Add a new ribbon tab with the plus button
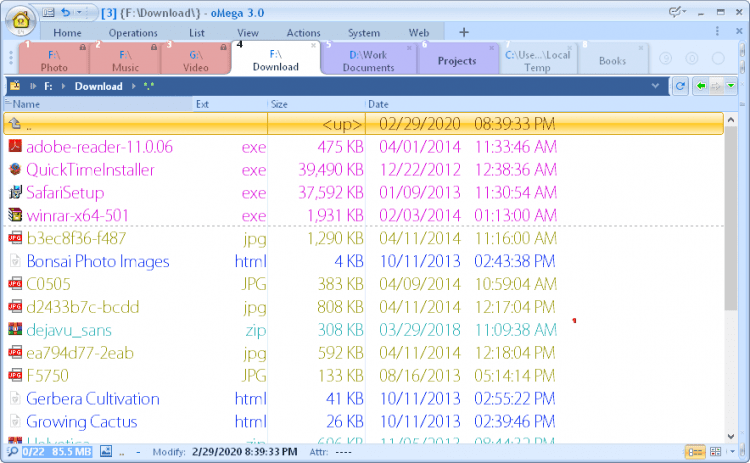 tap(463, 33)
